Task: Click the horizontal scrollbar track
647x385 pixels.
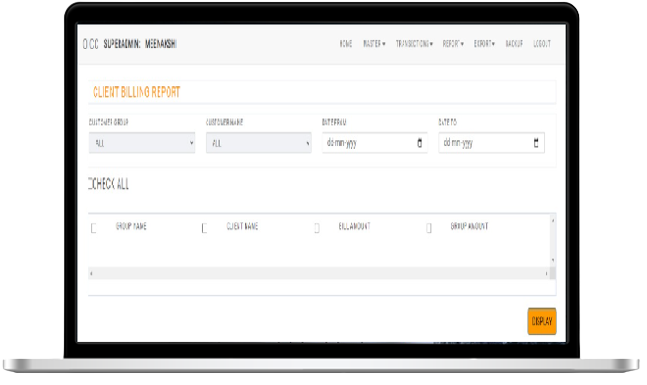Action: pyautogui.click(x=319, y=273)
